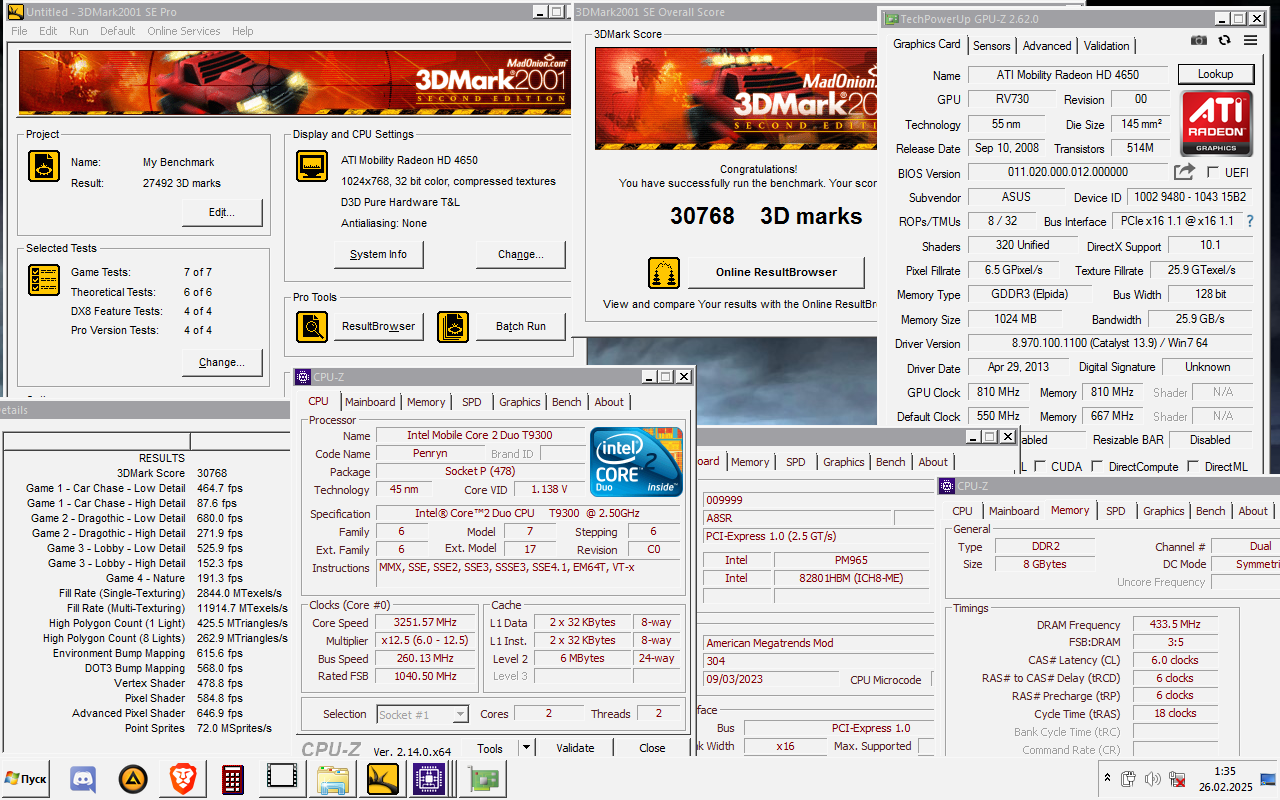The width and height of the screenshot is (1280, 800).
Task: Click the Batch Run button
Action: coord(521,327)
